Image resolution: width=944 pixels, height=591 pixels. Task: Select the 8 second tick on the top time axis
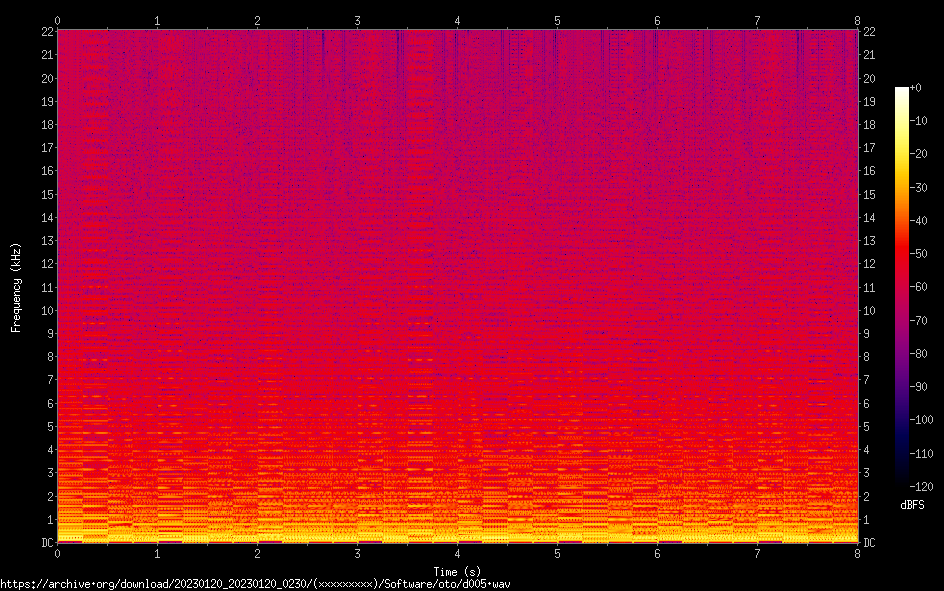(x=857, y=19)
